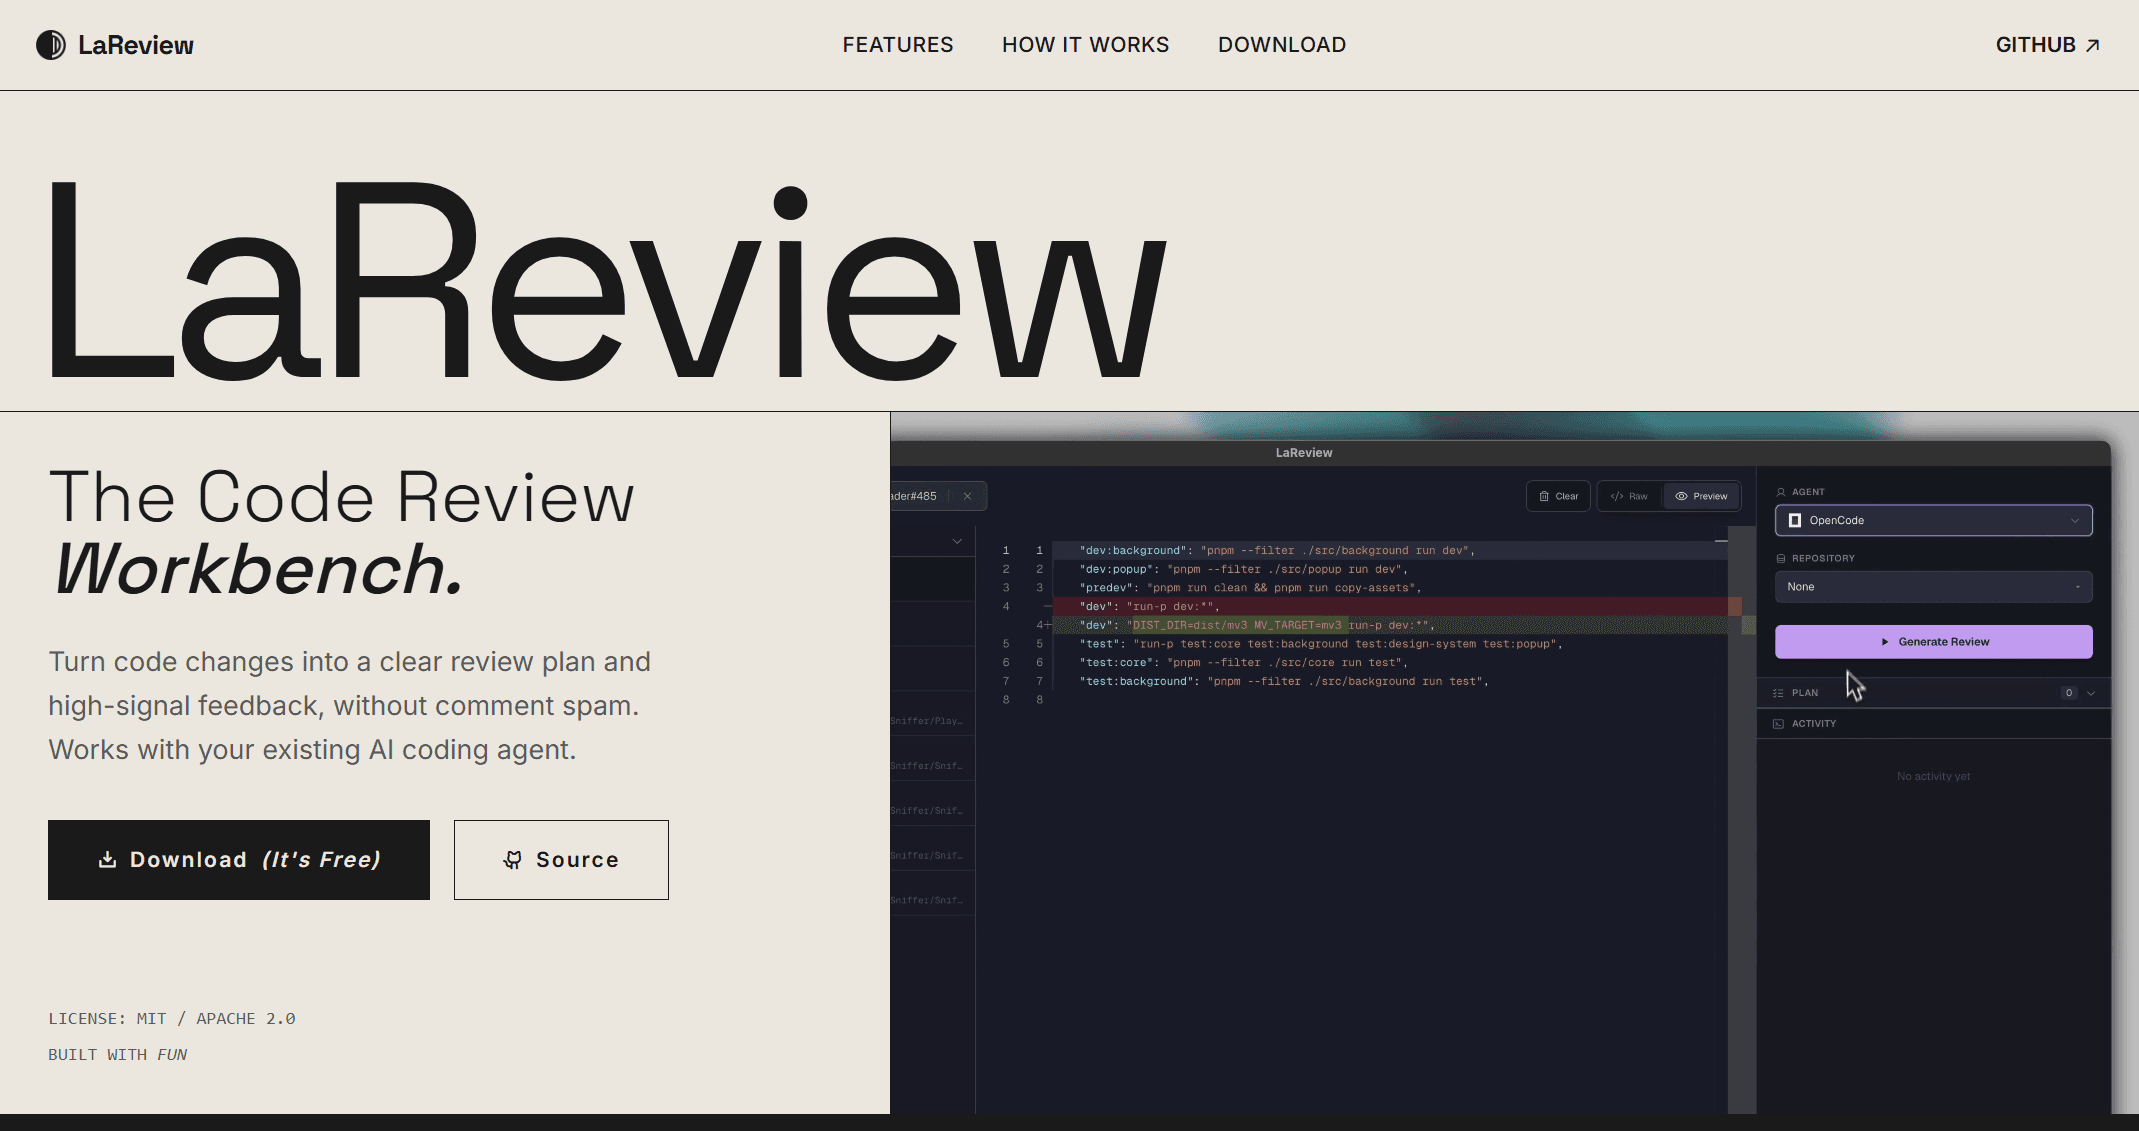Click the GitHub cat icon in Source button
Viewport: 2139px width, 1131px height.
coord(512,860)
